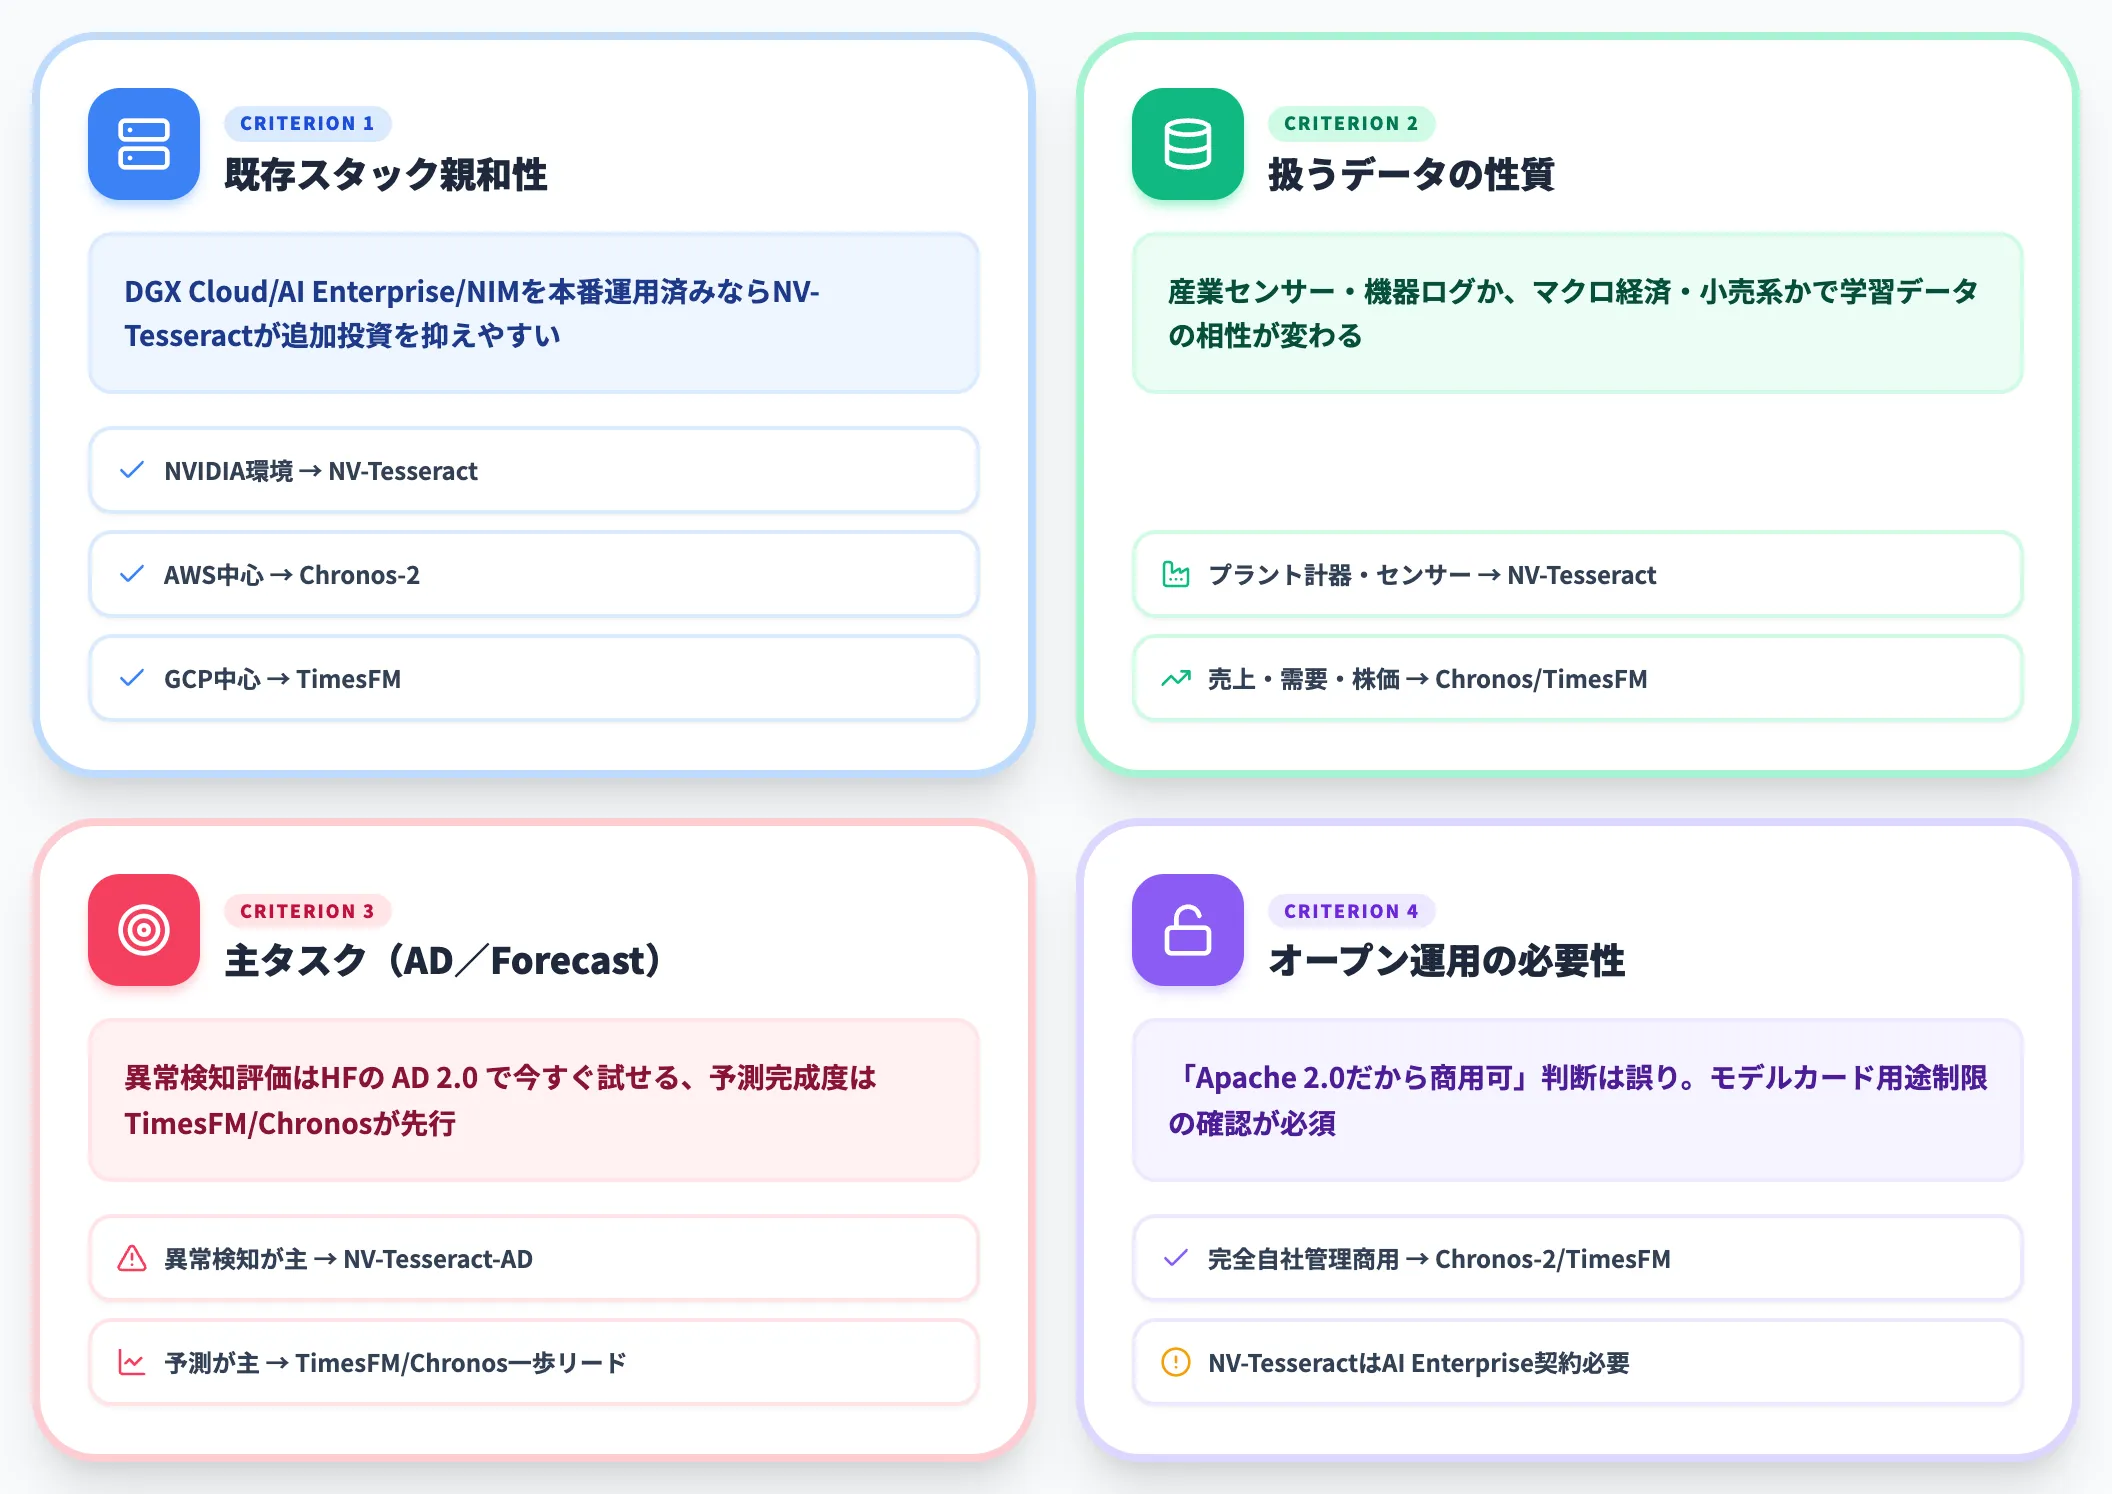Click the text NVIDIA環境 → NV-Tesseract
Screen dimensions: 2112x1494
321,471
